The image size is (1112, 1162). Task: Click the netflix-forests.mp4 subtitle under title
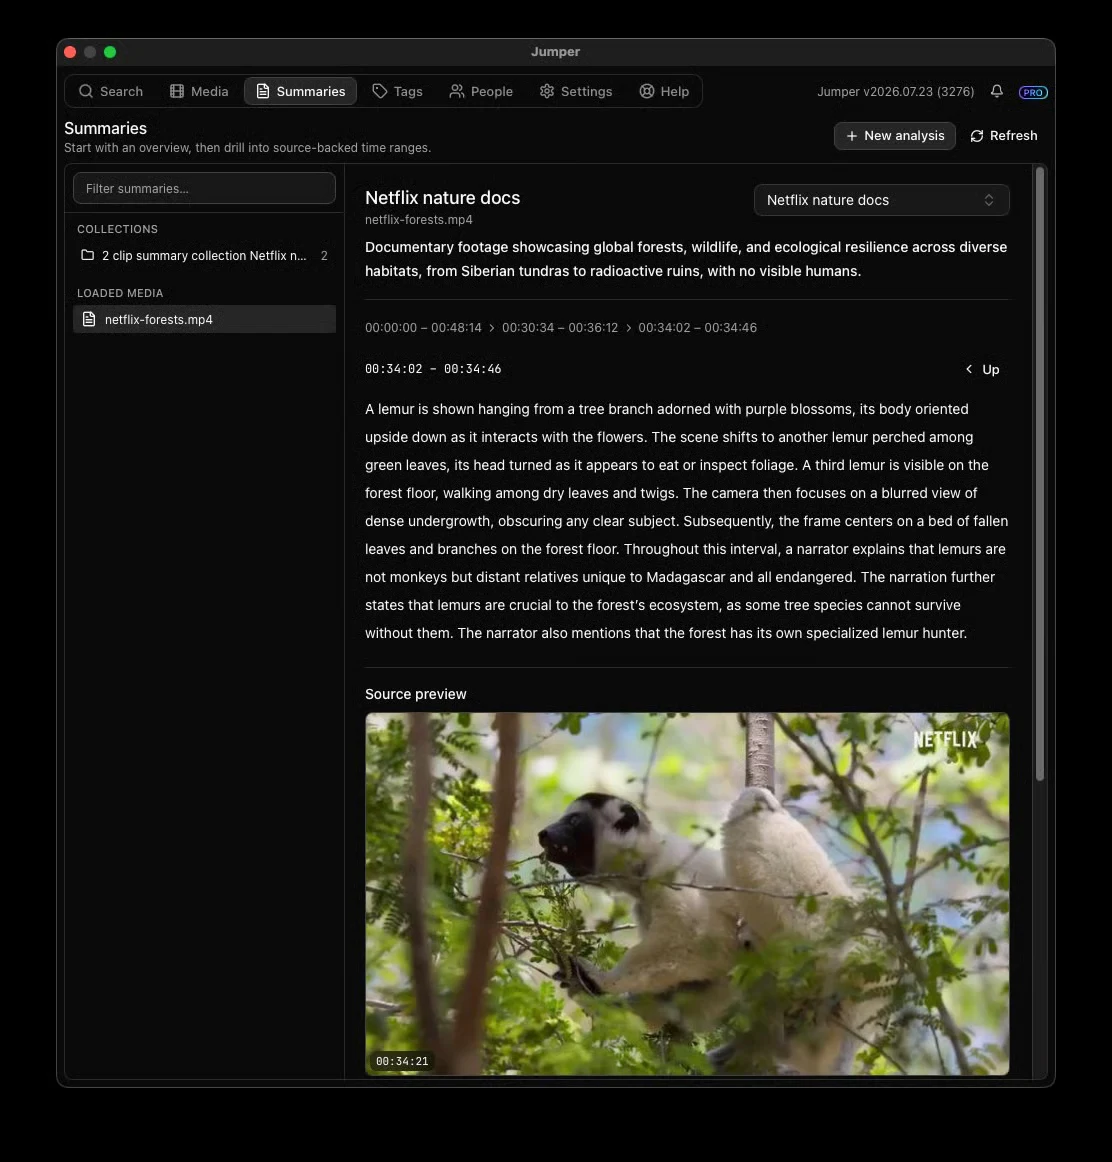(x=419, y=220)
